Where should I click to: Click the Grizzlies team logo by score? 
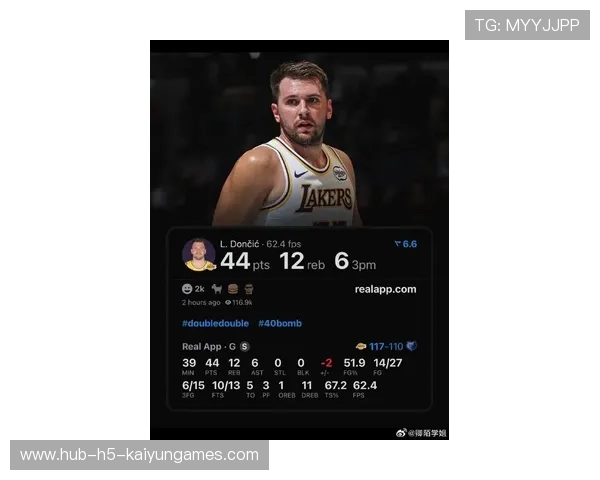tap(411, 346)
